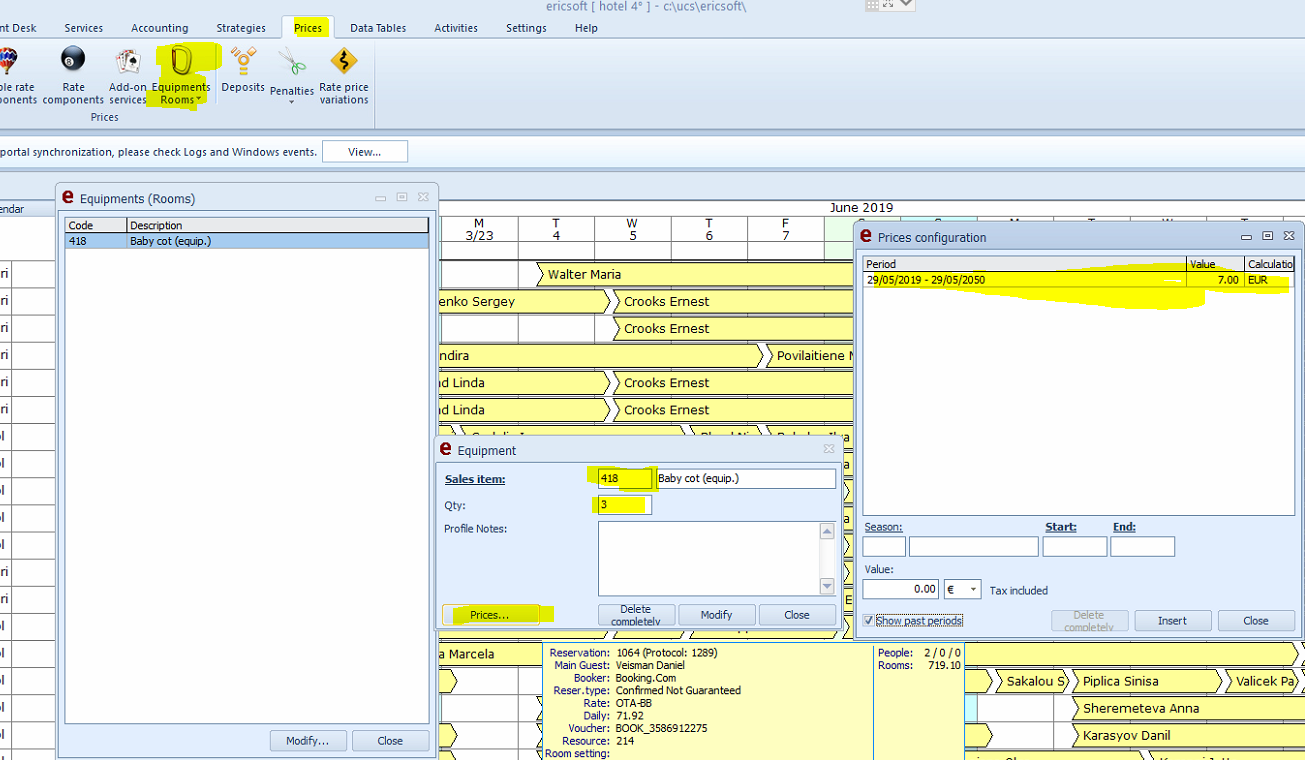Image resolution: width=1305 pixels, height=760 pixels.
Task: Select Walter Maria reservation bar
Action: click(695, 274)
